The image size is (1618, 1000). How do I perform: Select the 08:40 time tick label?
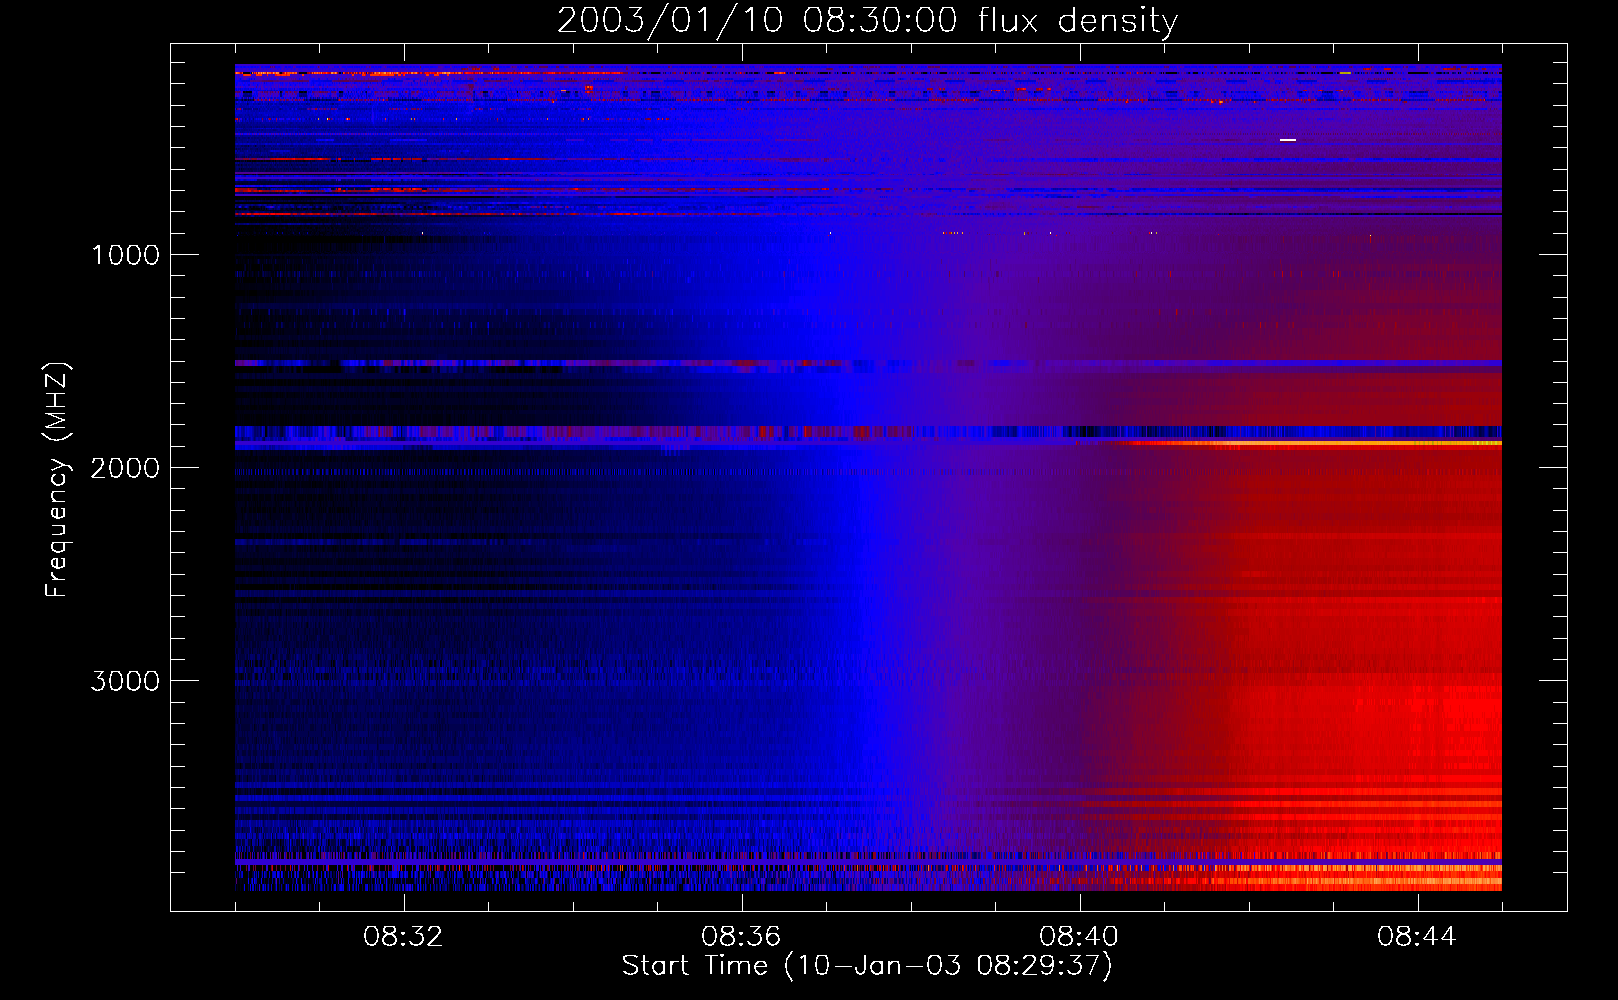click(x=1079, y=937)
